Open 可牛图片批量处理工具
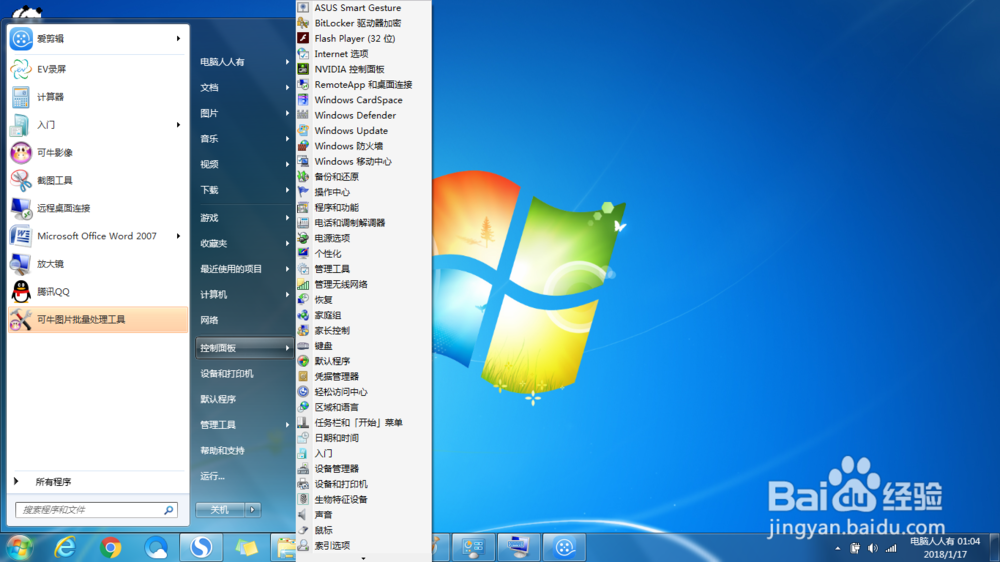The height and width of the screenshot is (562, 1000). click(98, 320)
